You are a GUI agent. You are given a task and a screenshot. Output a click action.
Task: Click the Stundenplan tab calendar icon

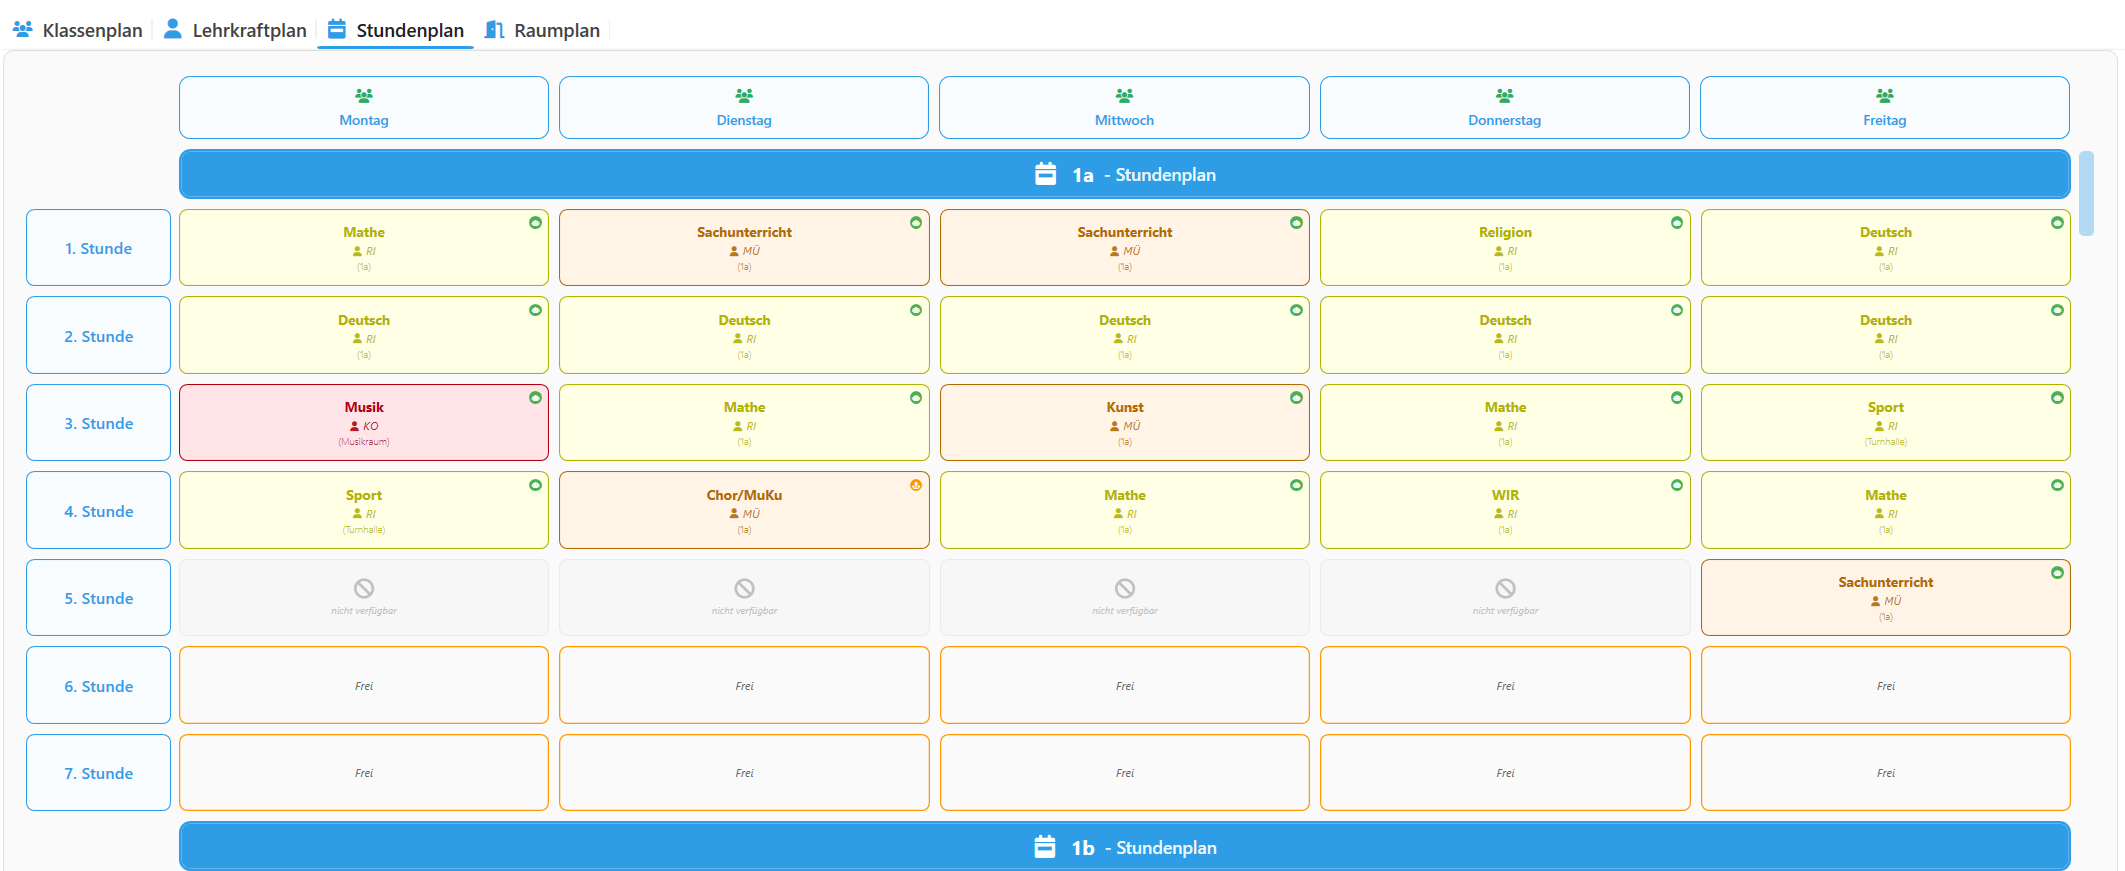[337, 29]
